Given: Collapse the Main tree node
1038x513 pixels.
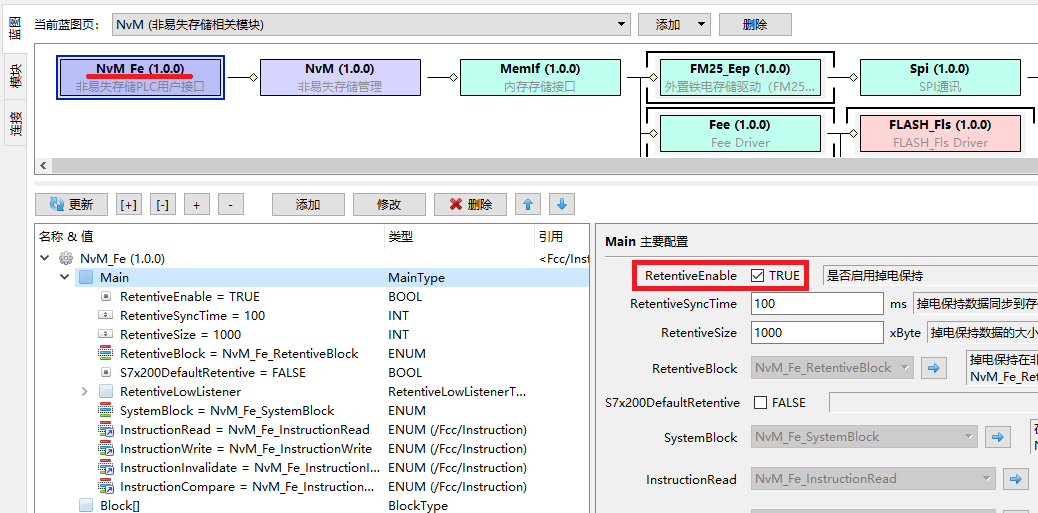Looking at the screenshot, I should [x=65, y=277].
